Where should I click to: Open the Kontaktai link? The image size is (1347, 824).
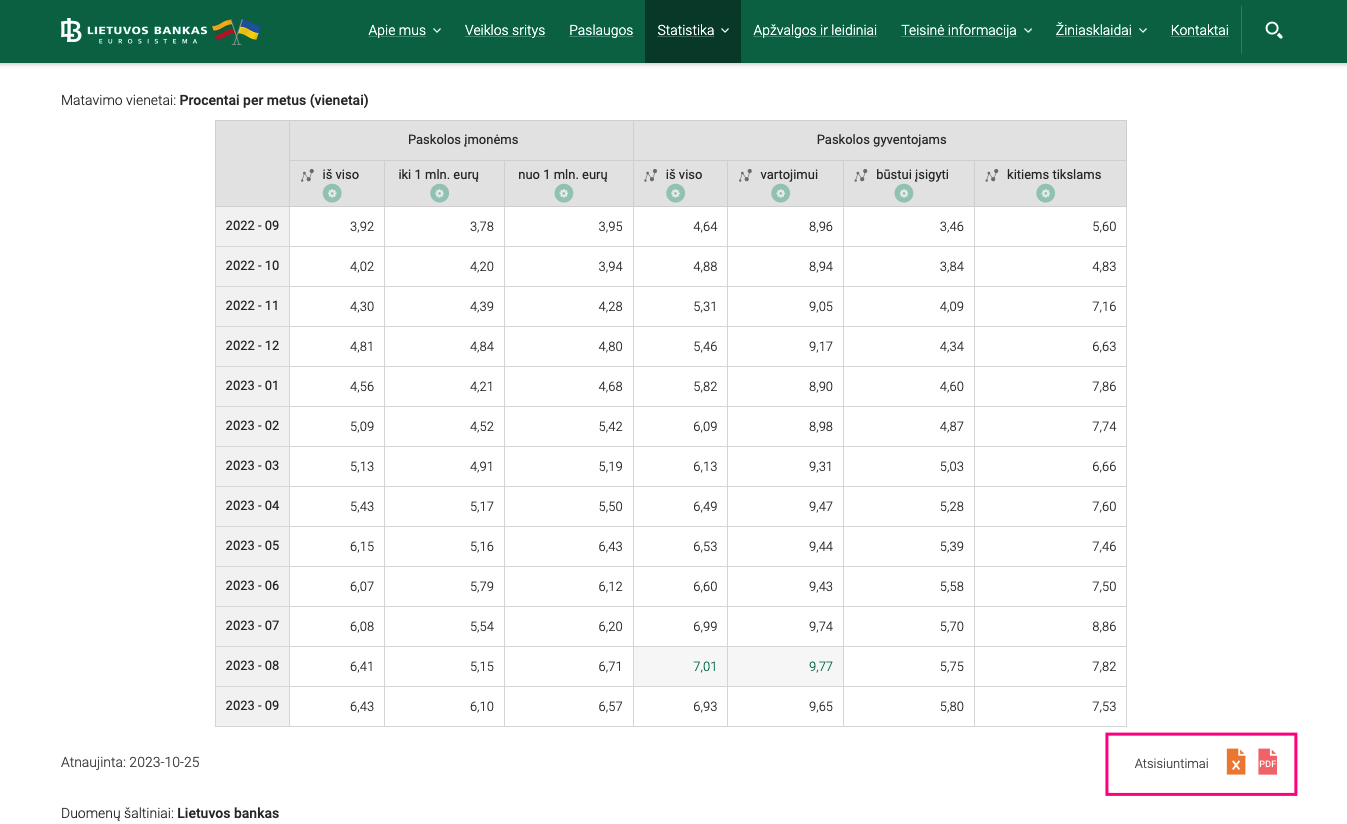point(1199,30)
